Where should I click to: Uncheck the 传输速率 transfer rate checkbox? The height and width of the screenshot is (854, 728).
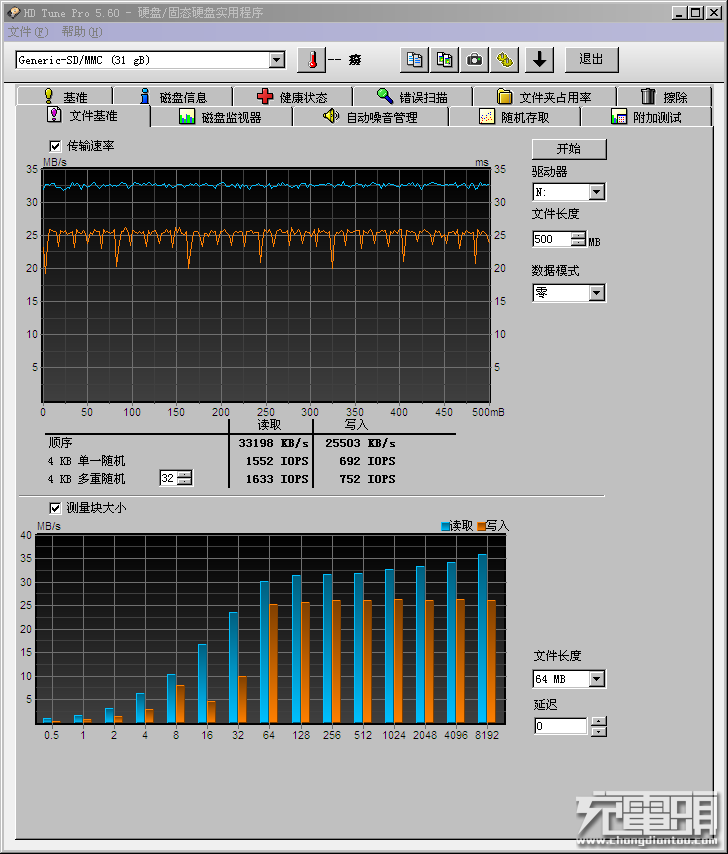pyautogui.click(x=56, y=146)
